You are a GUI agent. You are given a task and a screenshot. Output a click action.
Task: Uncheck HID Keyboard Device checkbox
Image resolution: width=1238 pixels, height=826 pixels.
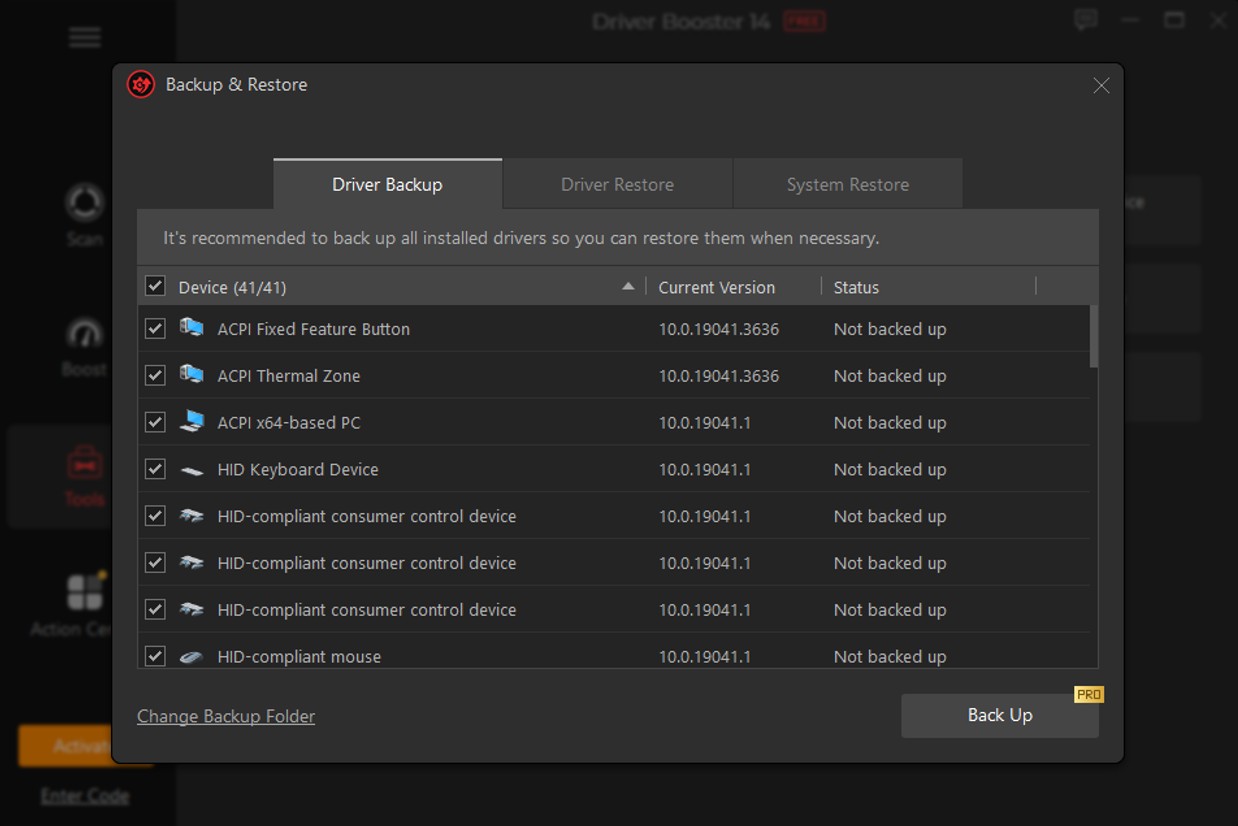point(155,469)
